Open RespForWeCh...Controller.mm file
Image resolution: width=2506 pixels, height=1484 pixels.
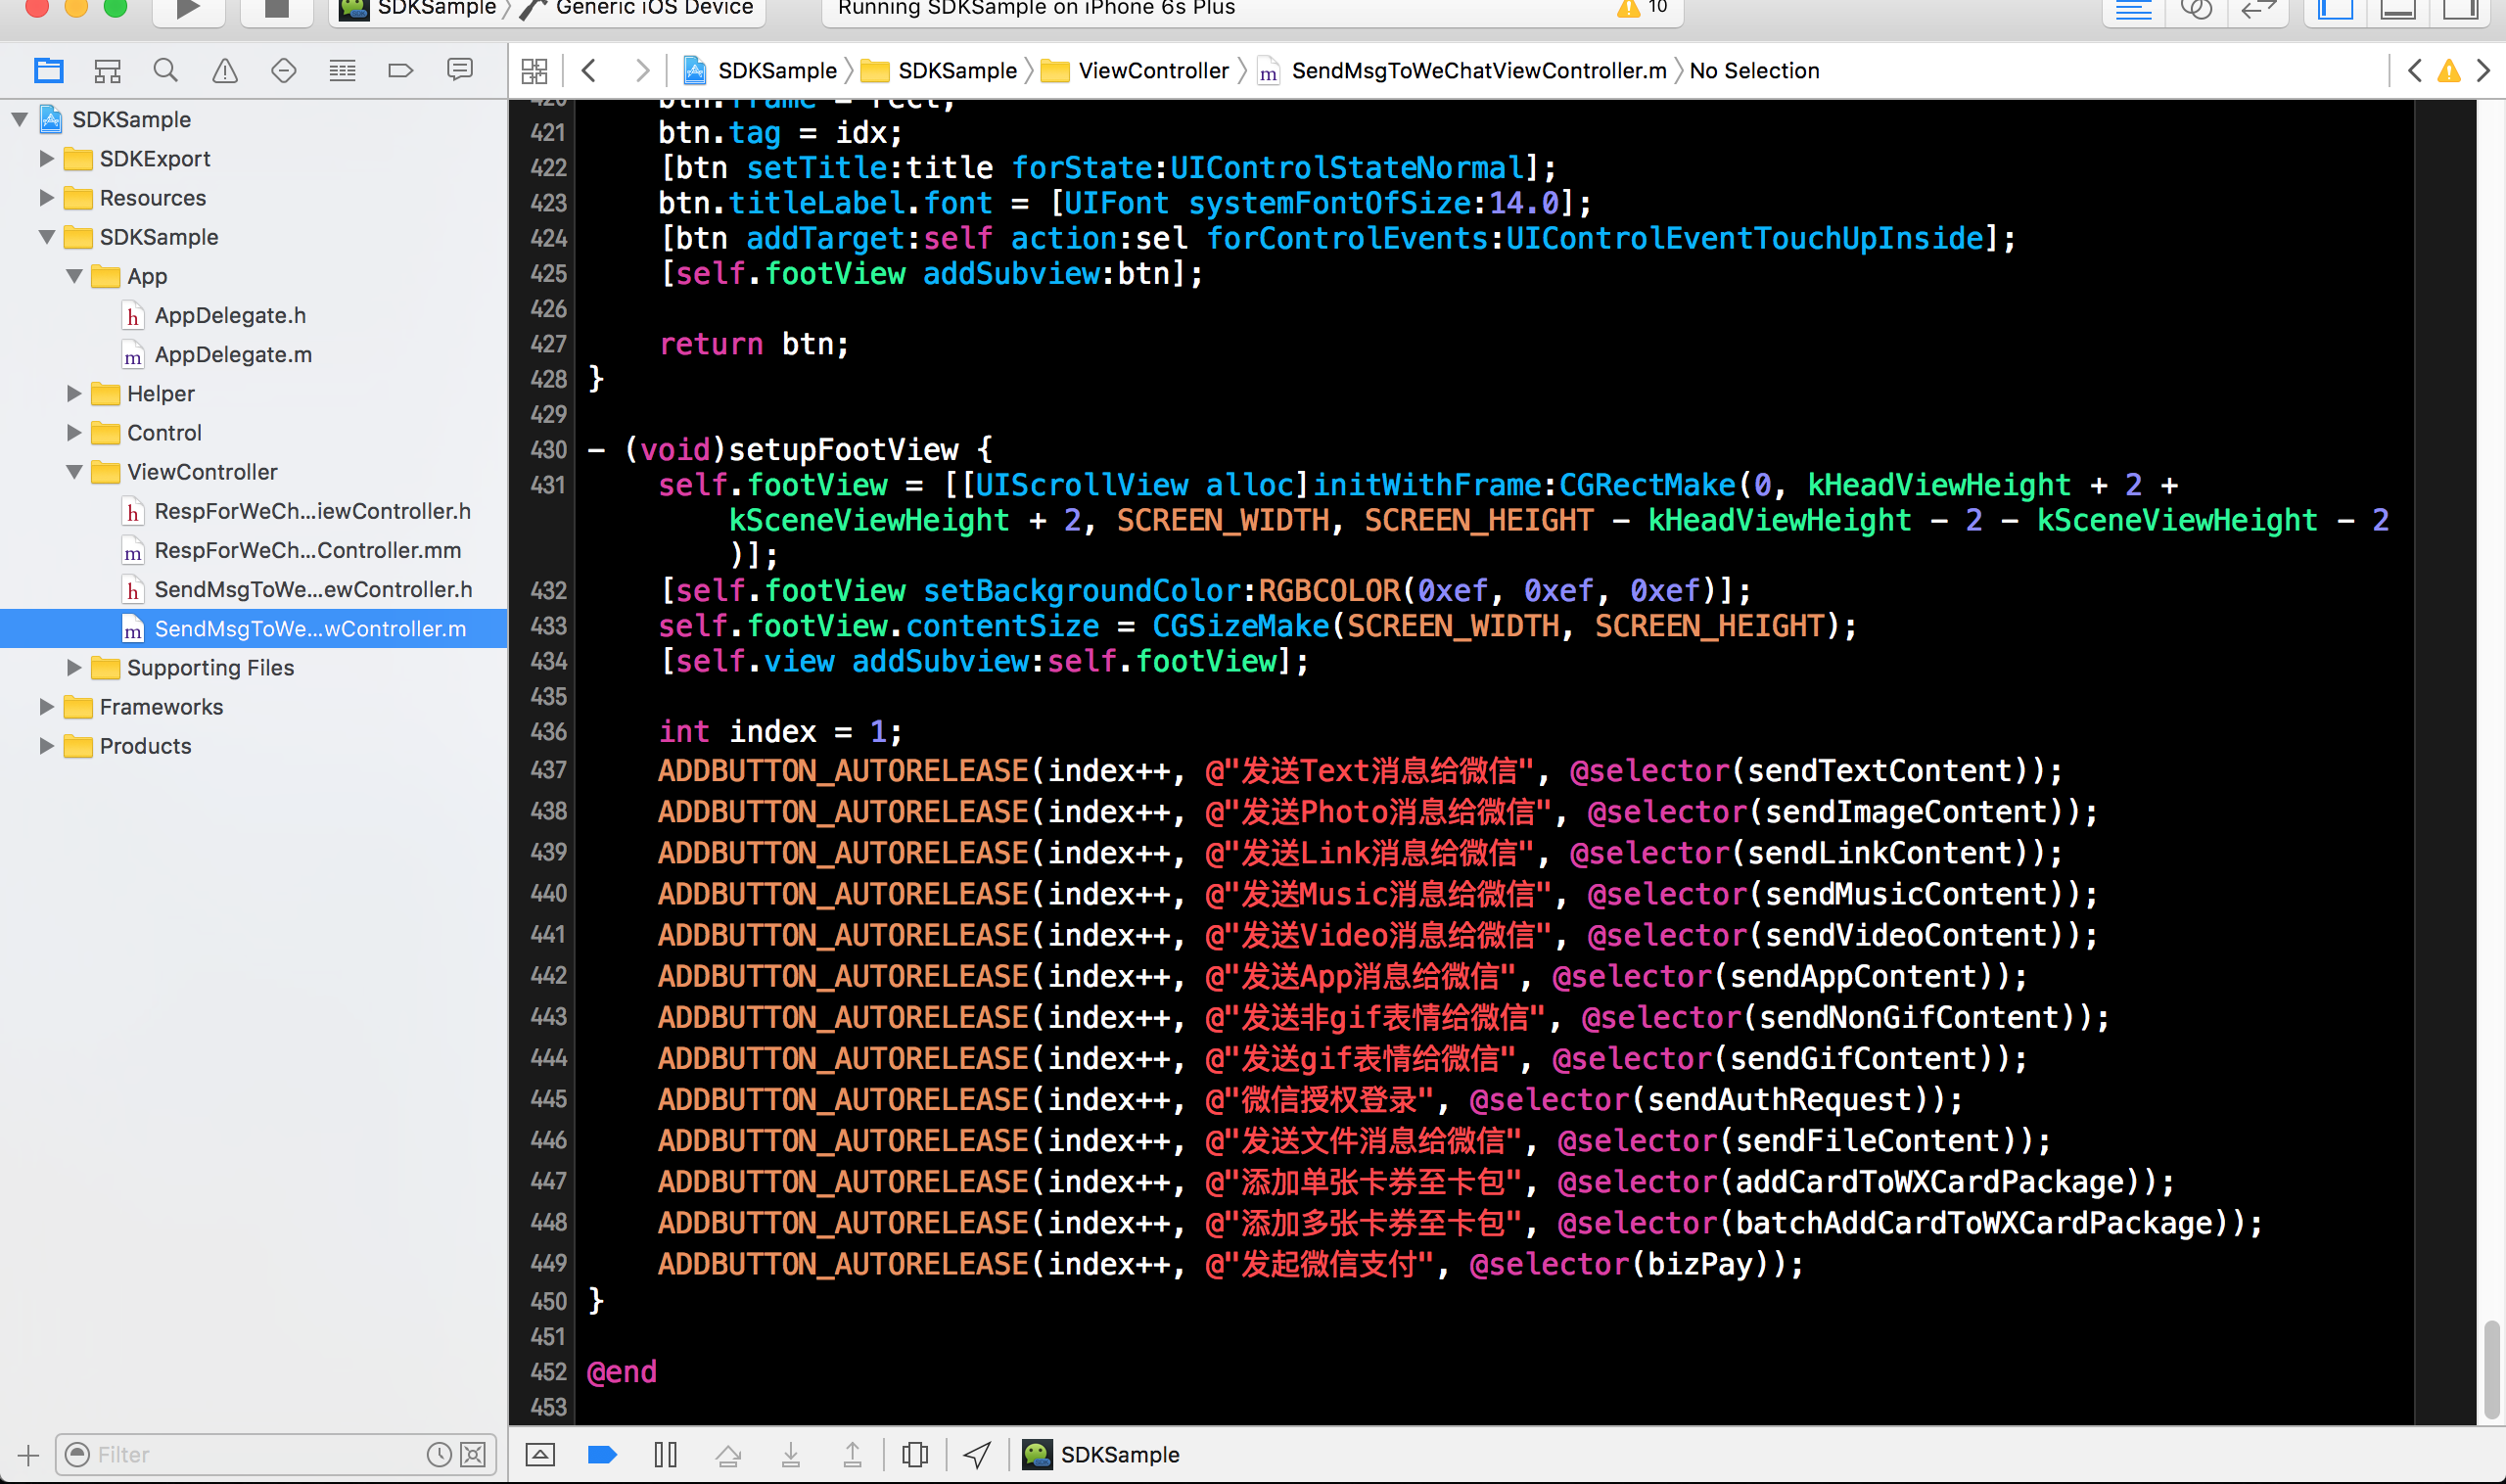pos(307,550)
